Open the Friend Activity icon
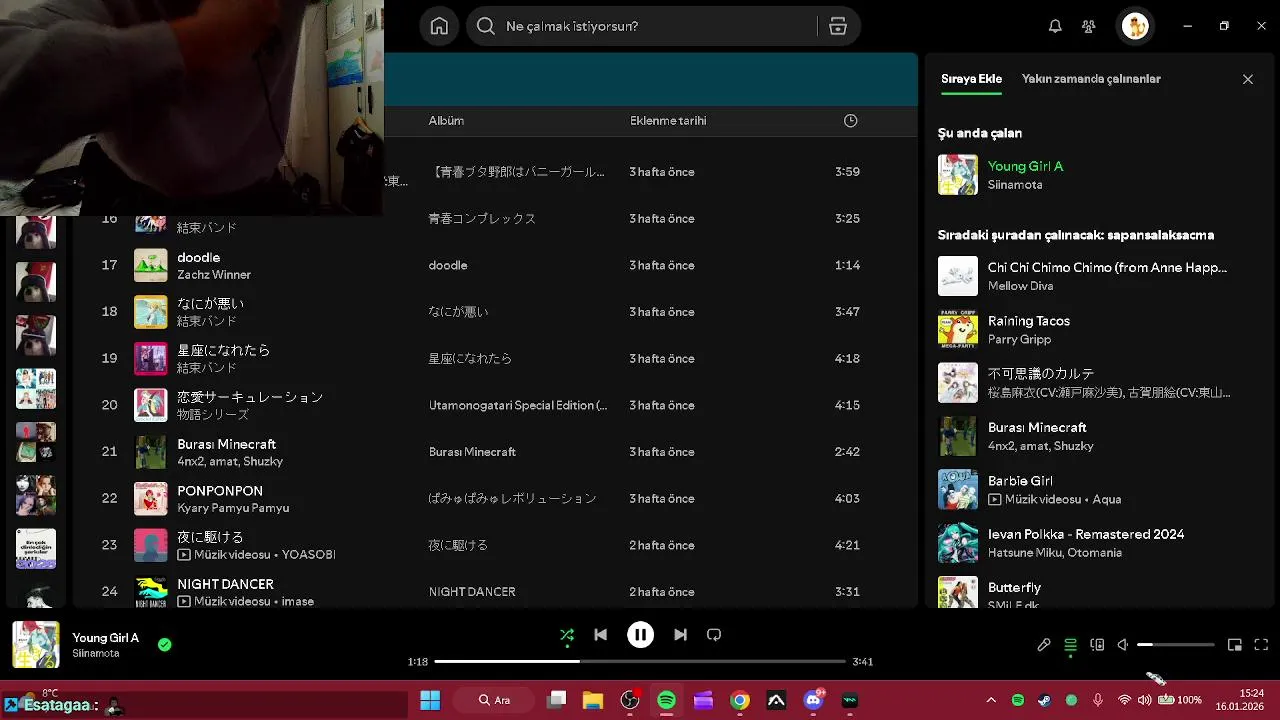The image size is (1280, 720). (x=1089, y=27)
